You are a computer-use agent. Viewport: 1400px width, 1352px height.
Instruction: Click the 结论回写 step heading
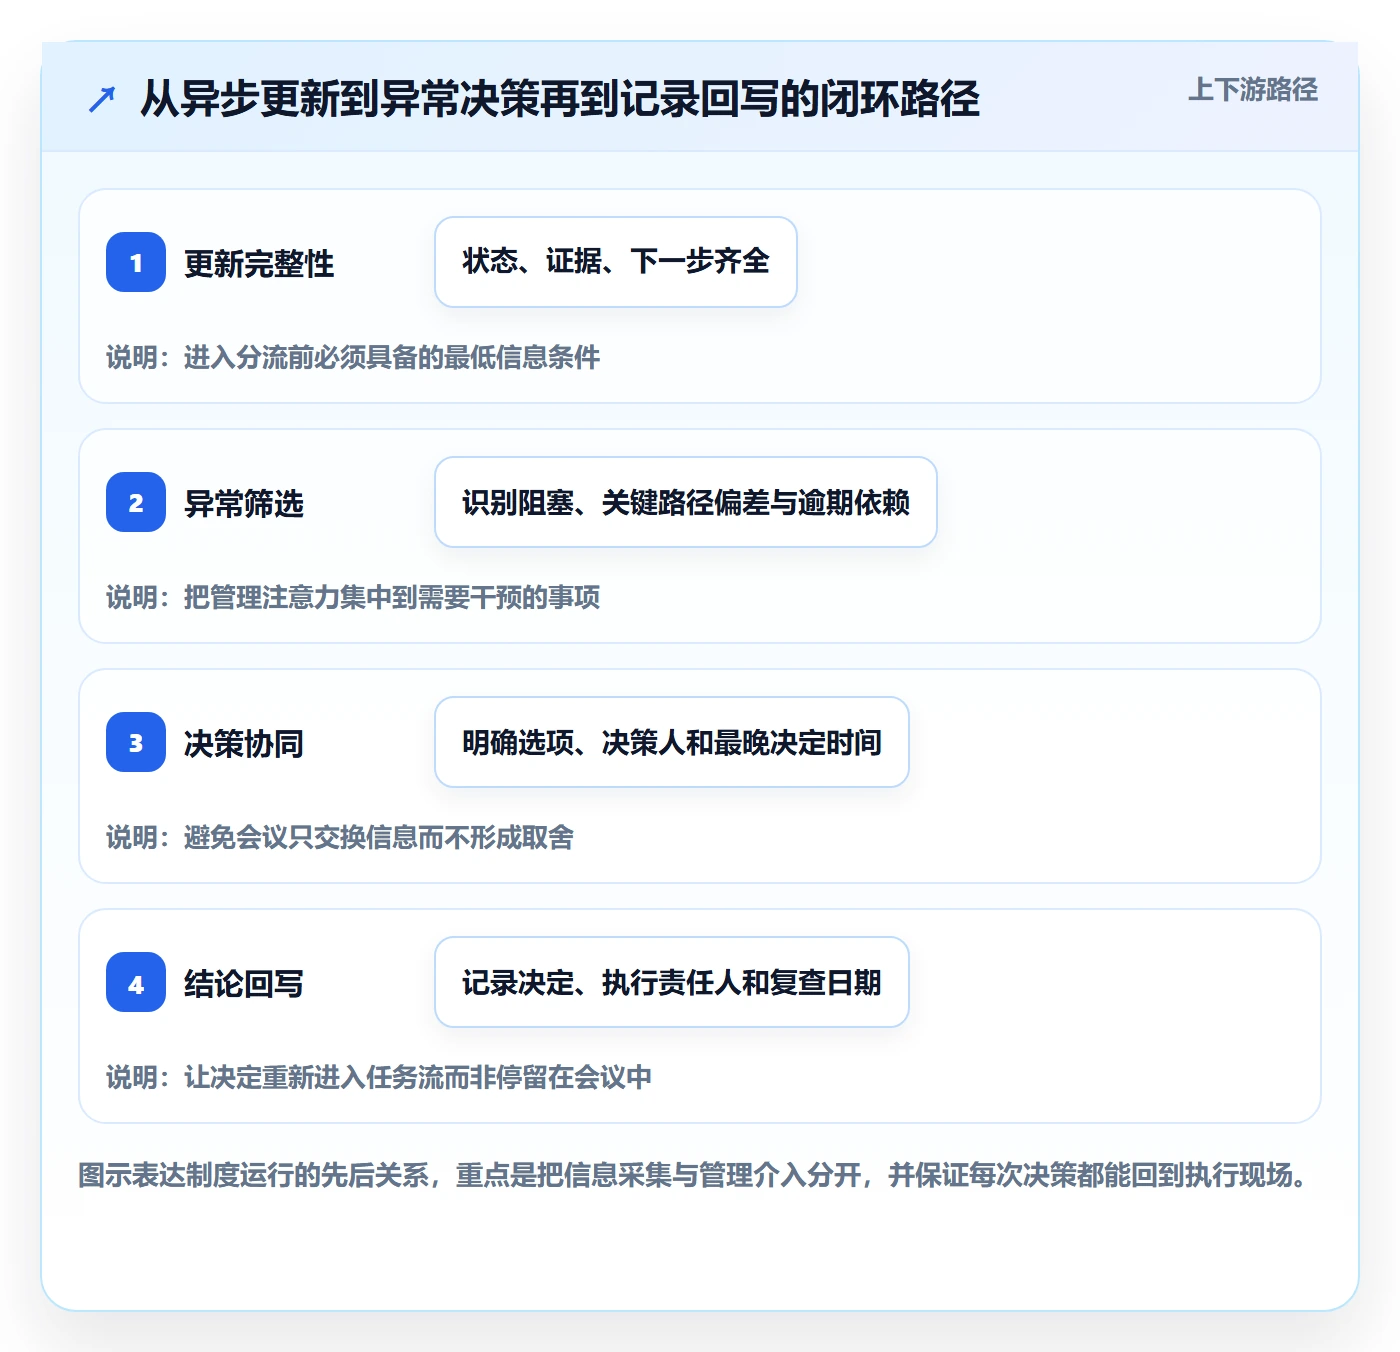(244, 983)
